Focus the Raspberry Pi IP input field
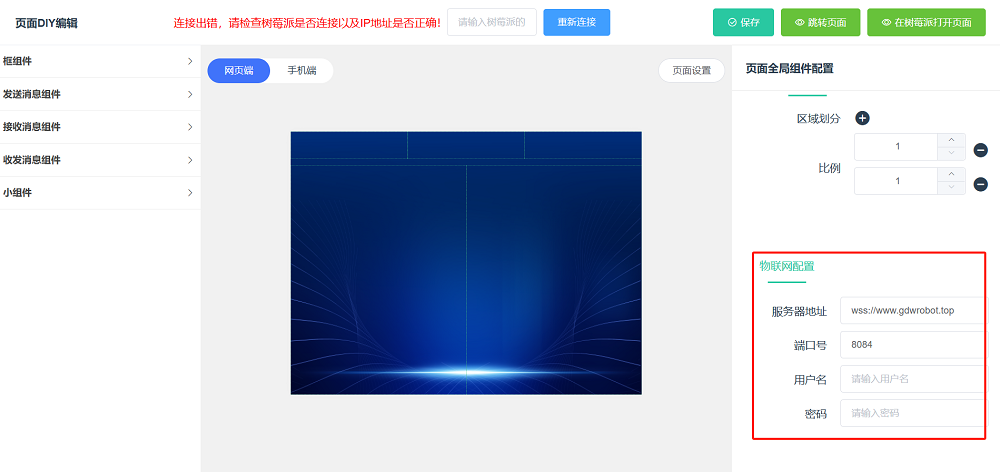 (x=492, y=22)
